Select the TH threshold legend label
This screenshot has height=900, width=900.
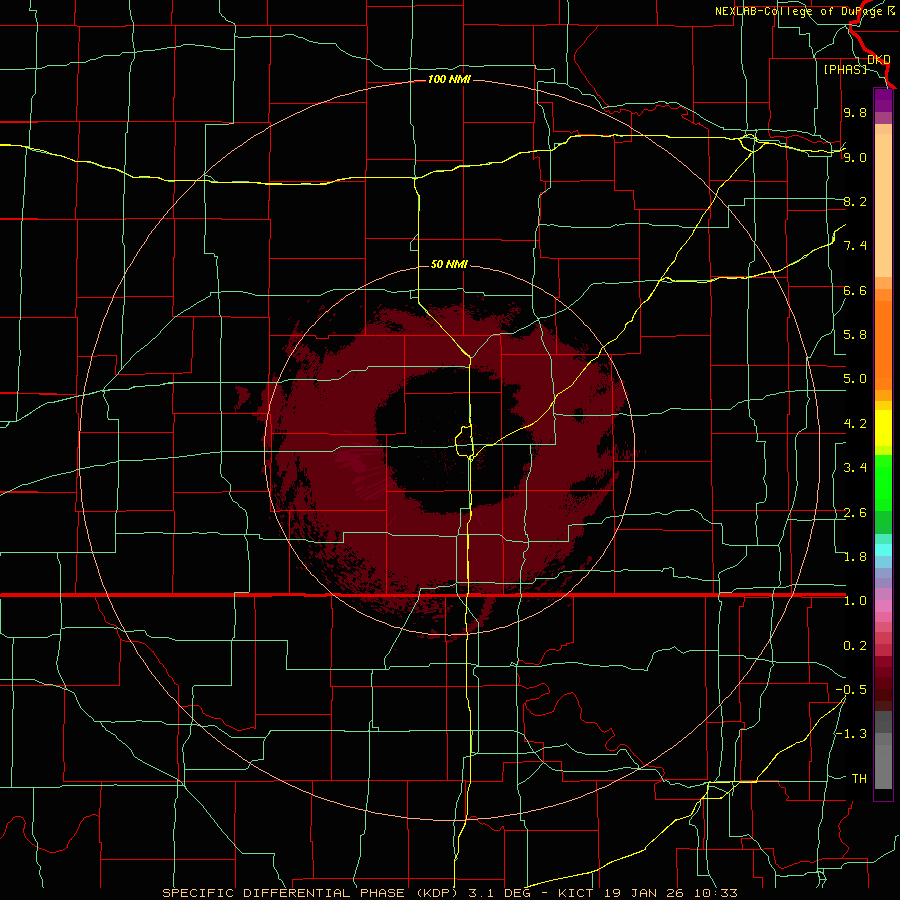click(x=859, y=779)
